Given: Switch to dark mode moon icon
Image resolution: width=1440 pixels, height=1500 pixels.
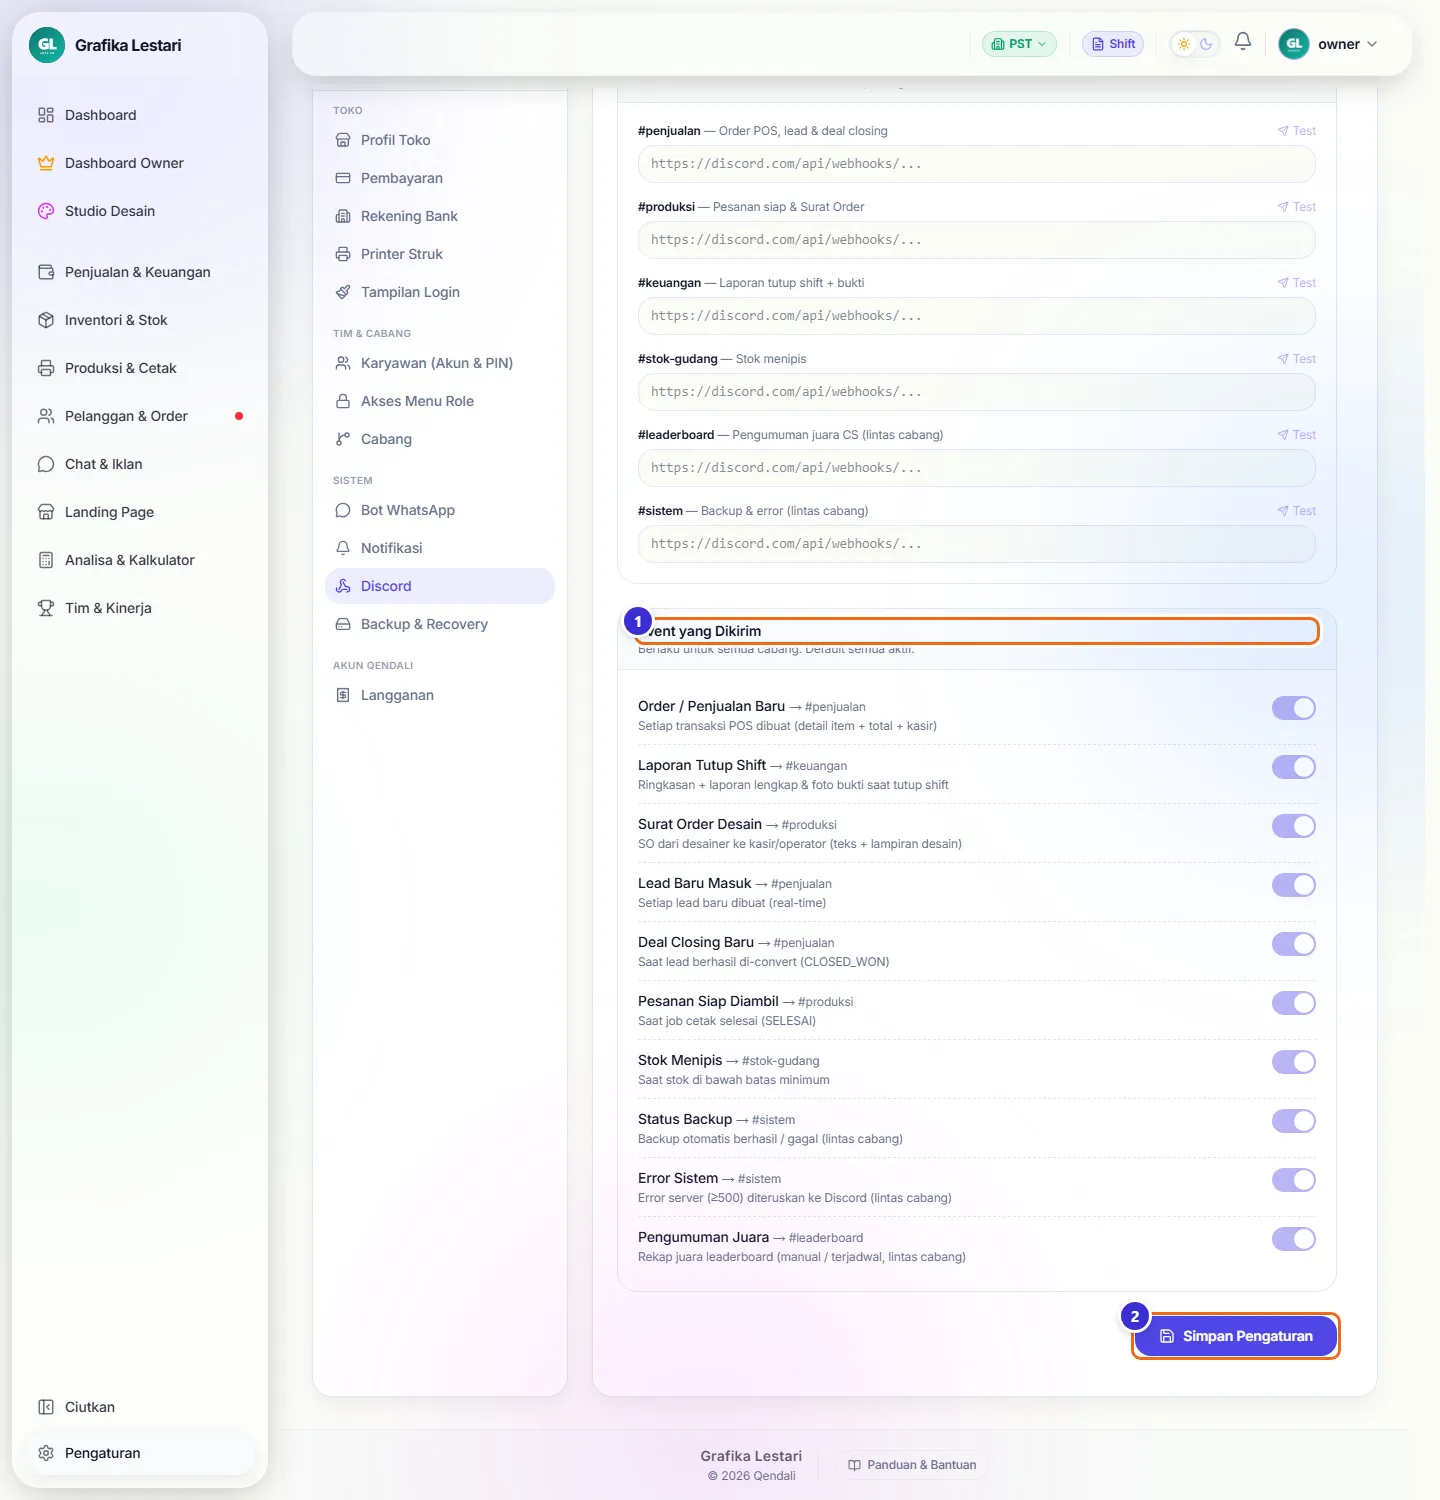Looking at the screenshot, I should [x=1206, y=44].
